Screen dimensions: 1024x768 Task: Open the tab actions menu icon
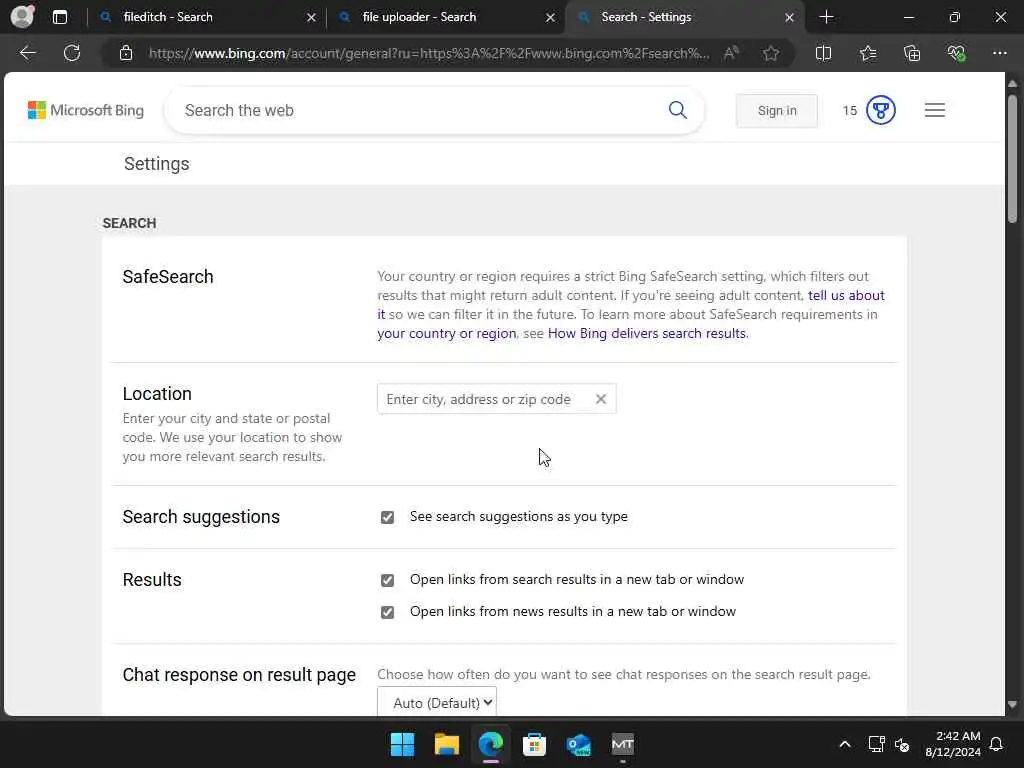coord(59,17)
